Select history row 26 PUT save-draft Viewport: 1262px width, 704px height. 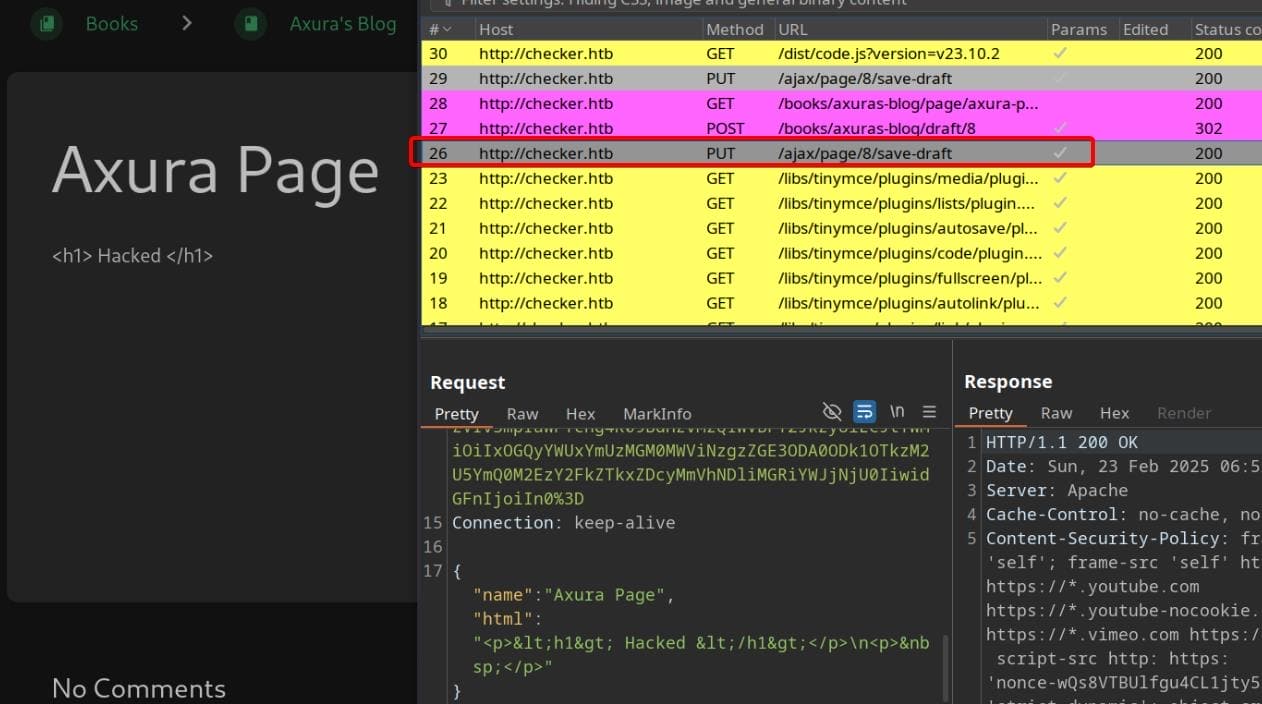[x=842, y=153]
